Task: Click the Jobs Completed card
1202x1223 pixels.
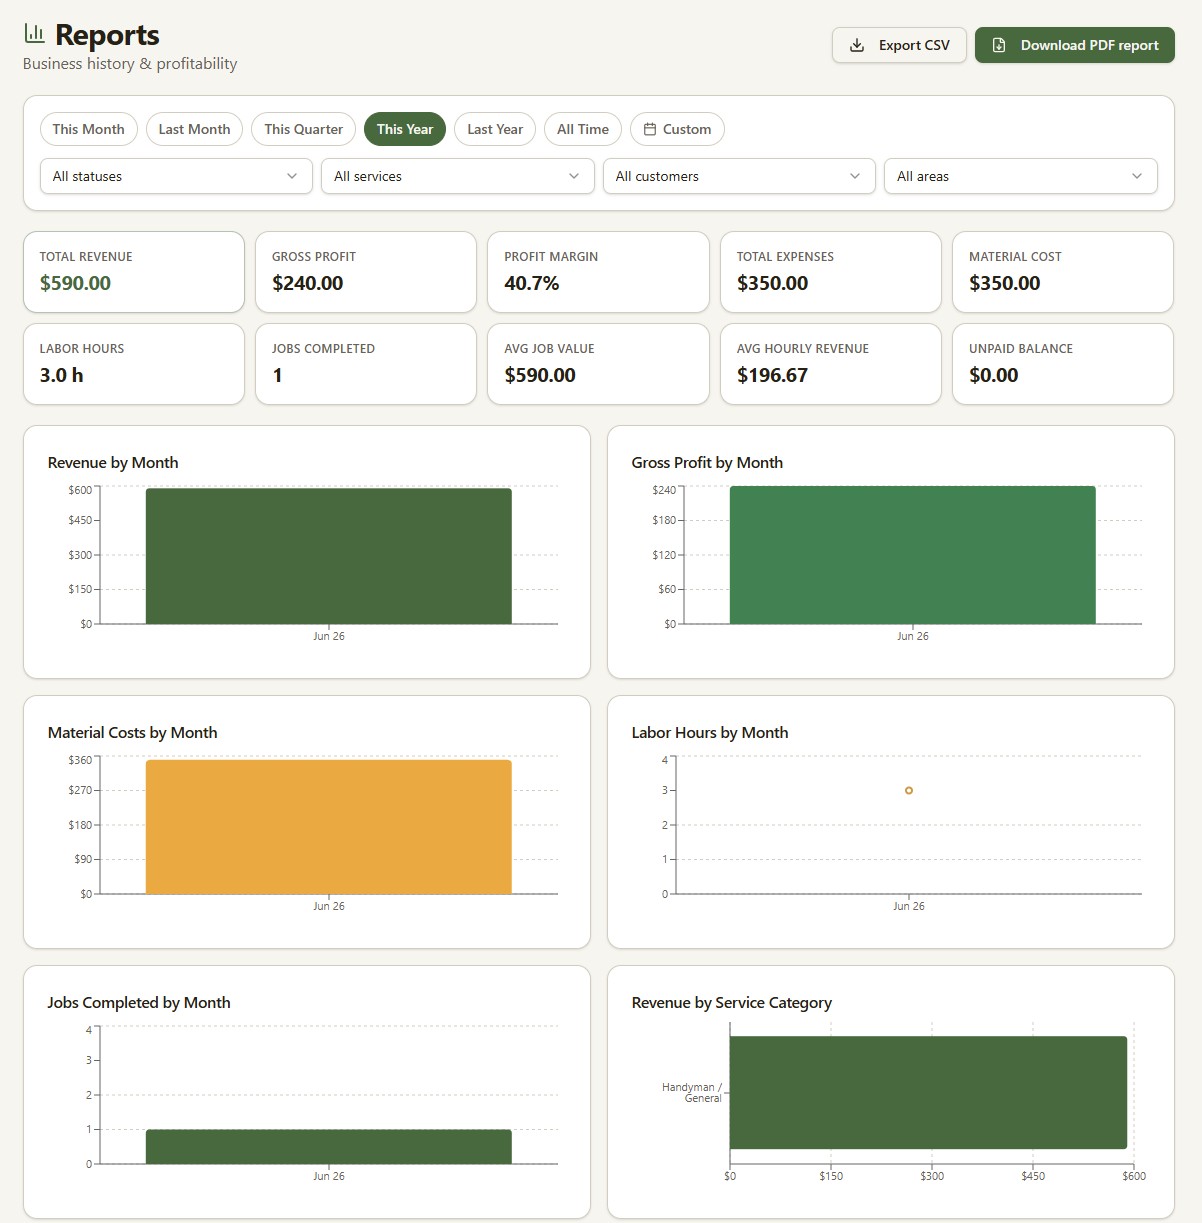Action: point(366,364)
